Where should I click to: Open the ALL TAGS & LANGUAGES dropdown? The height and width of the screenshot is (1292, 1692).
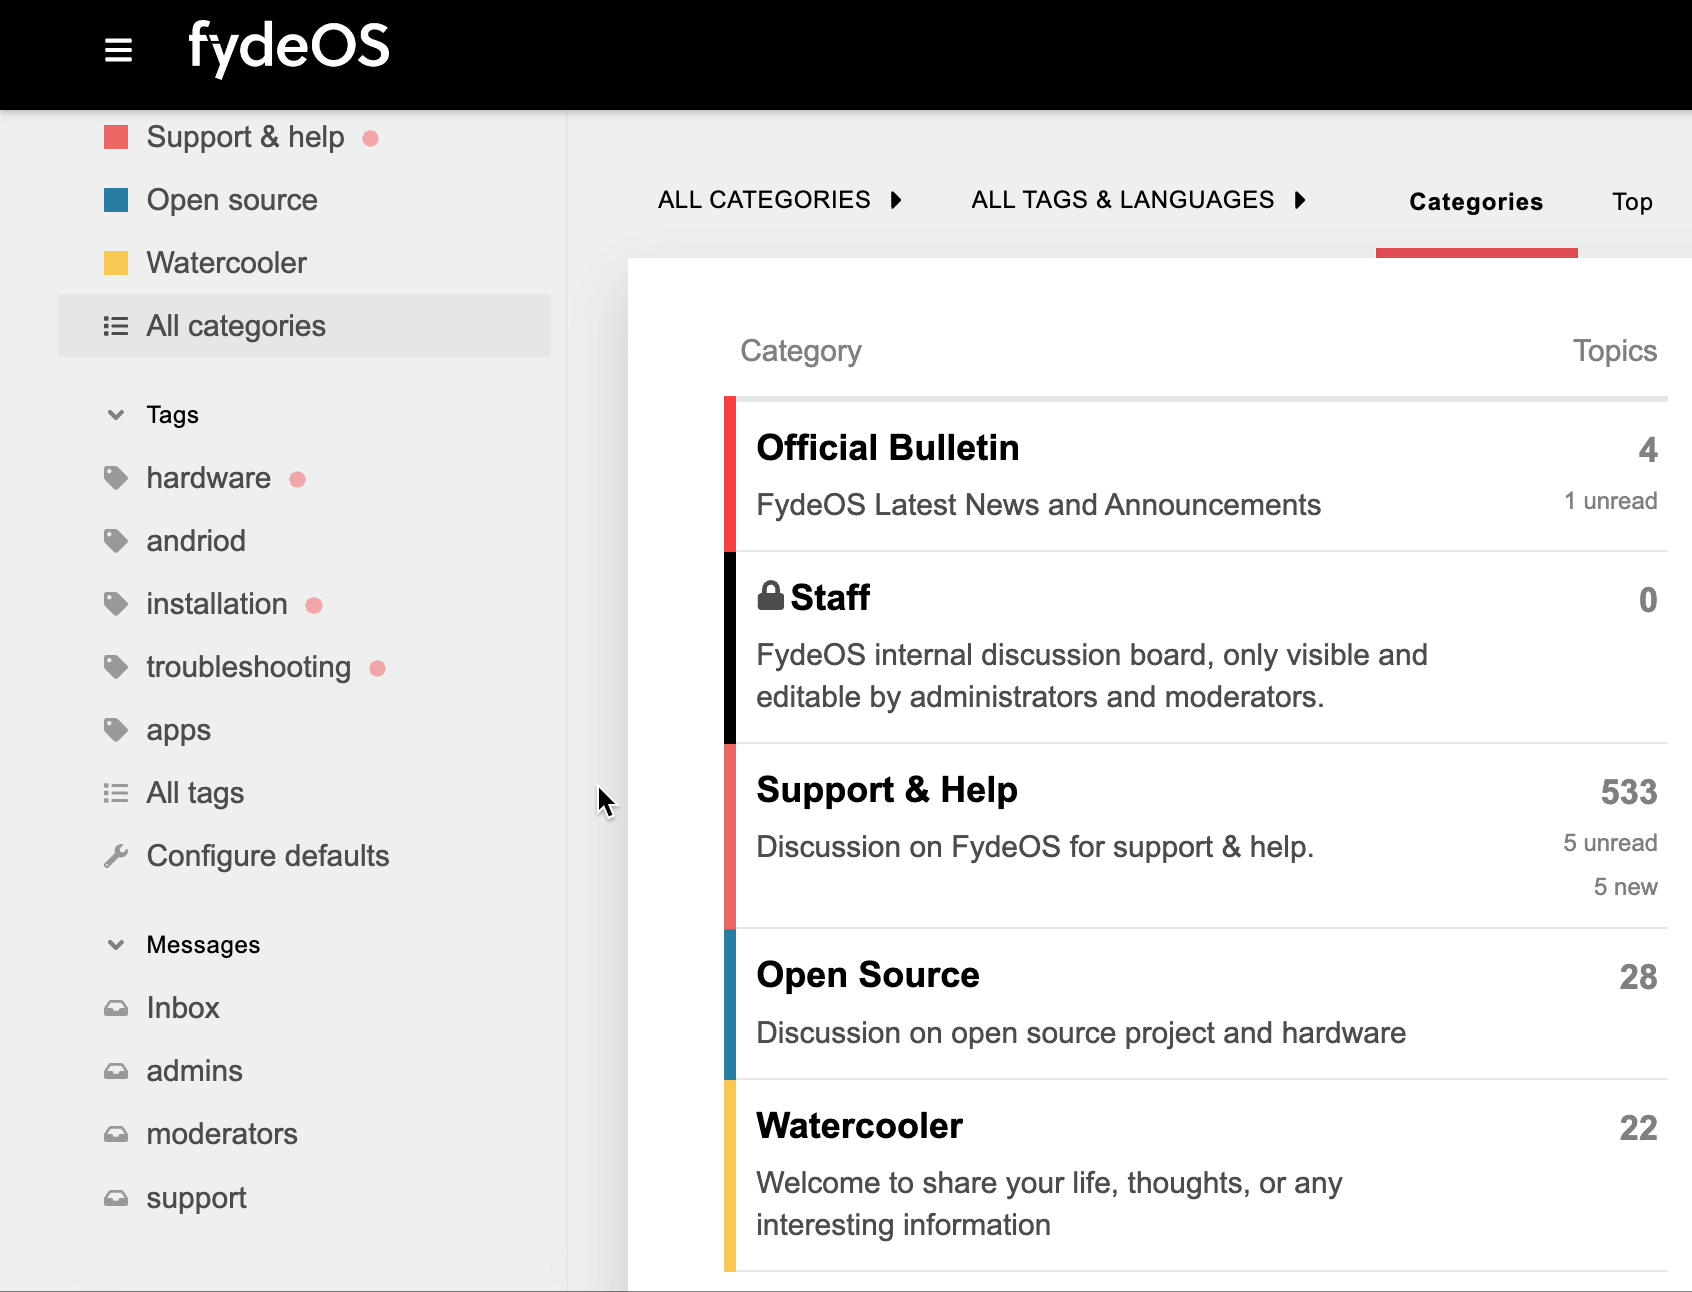coord(1139,200)
